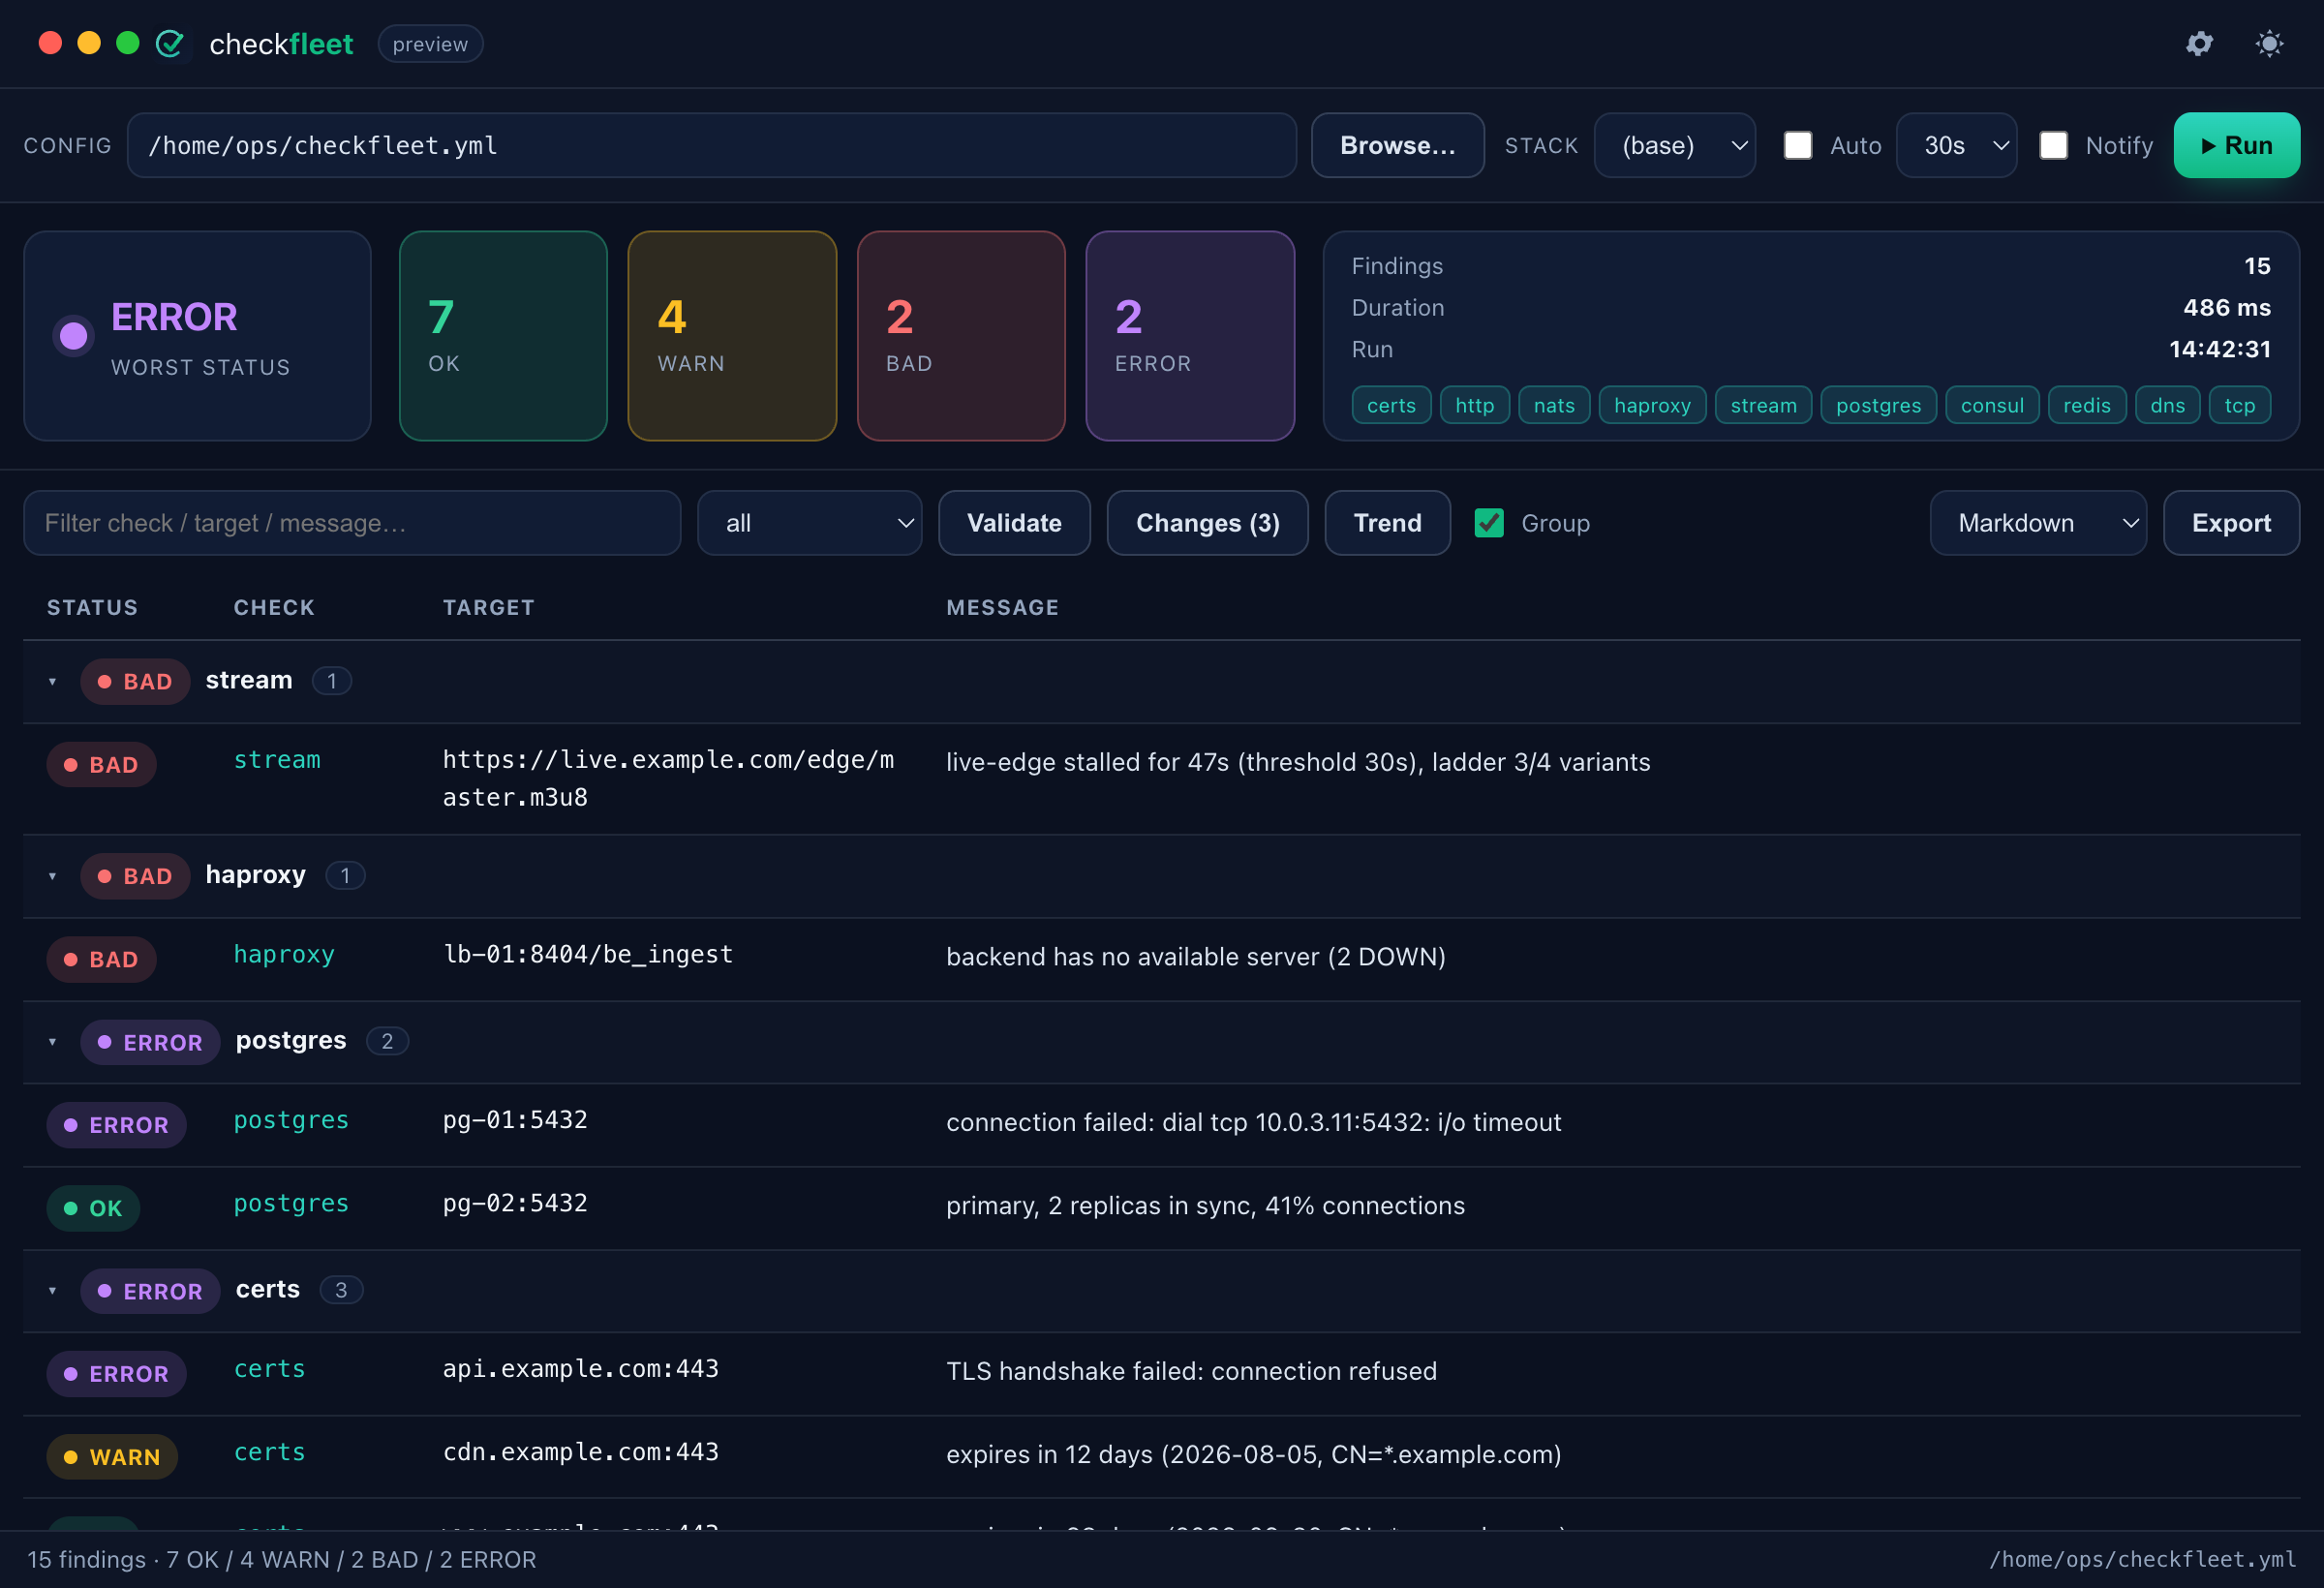Click the OK status badge for pg-02
Screen dimensions: 2324x1588
click(93, 1208)
